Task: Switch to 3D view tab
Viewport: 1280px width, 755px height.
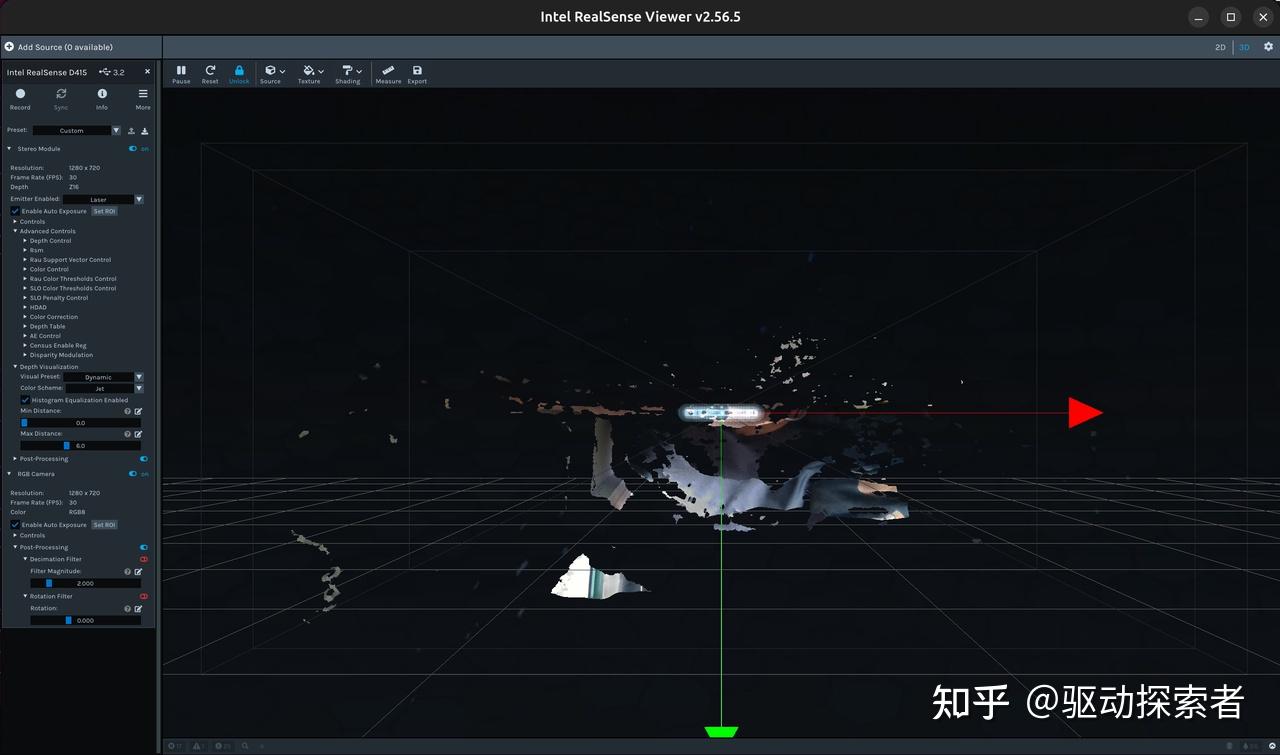Action: click(x=1245, y=47)
